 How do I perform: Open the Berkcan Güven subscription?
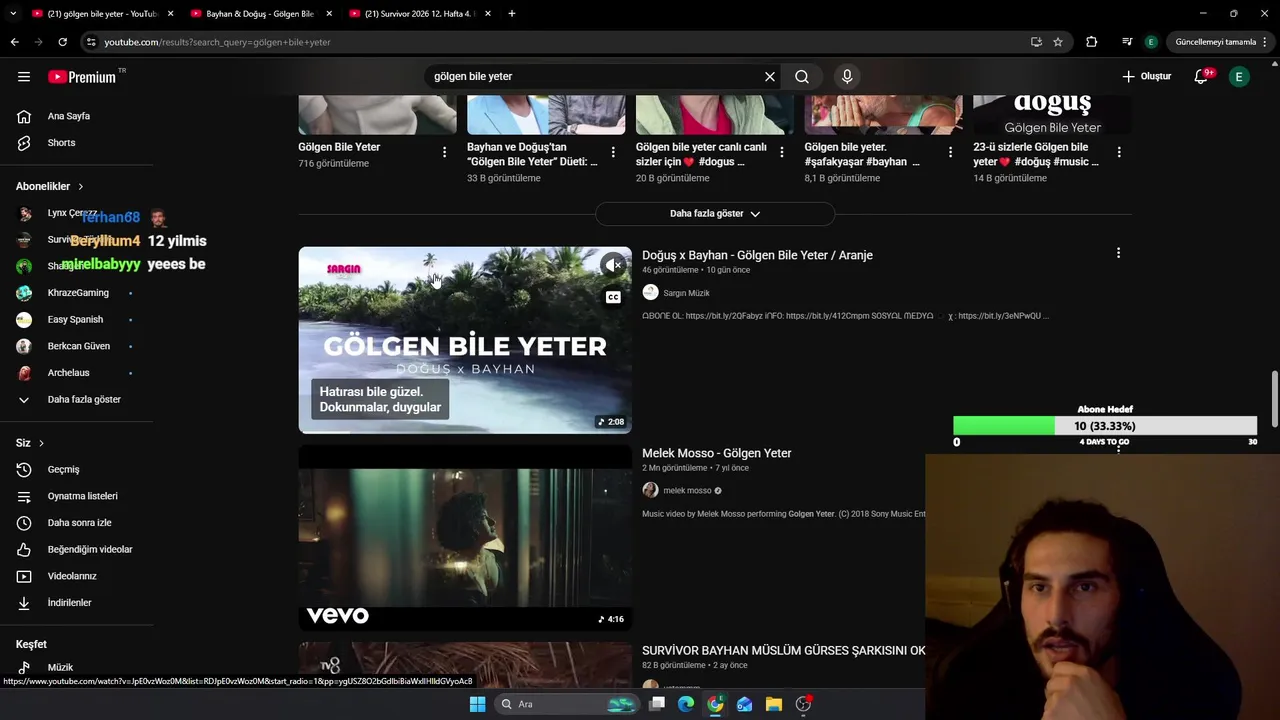77,346
